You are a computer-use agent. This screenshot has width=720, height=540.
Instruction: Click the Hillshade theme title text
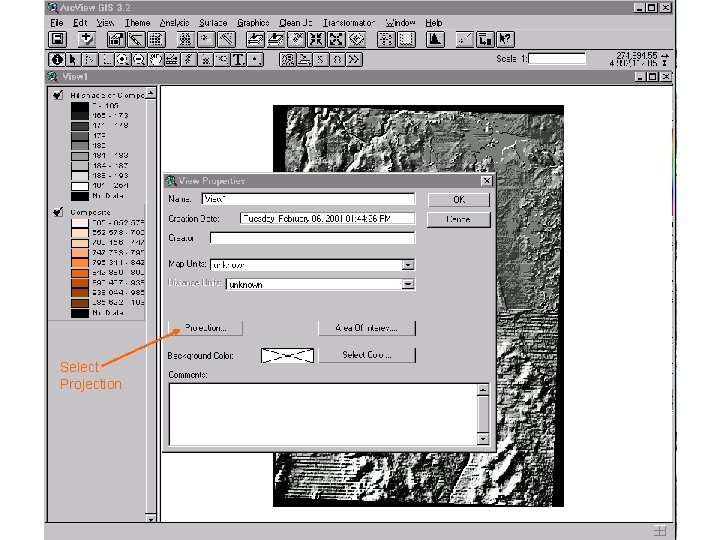107,95
